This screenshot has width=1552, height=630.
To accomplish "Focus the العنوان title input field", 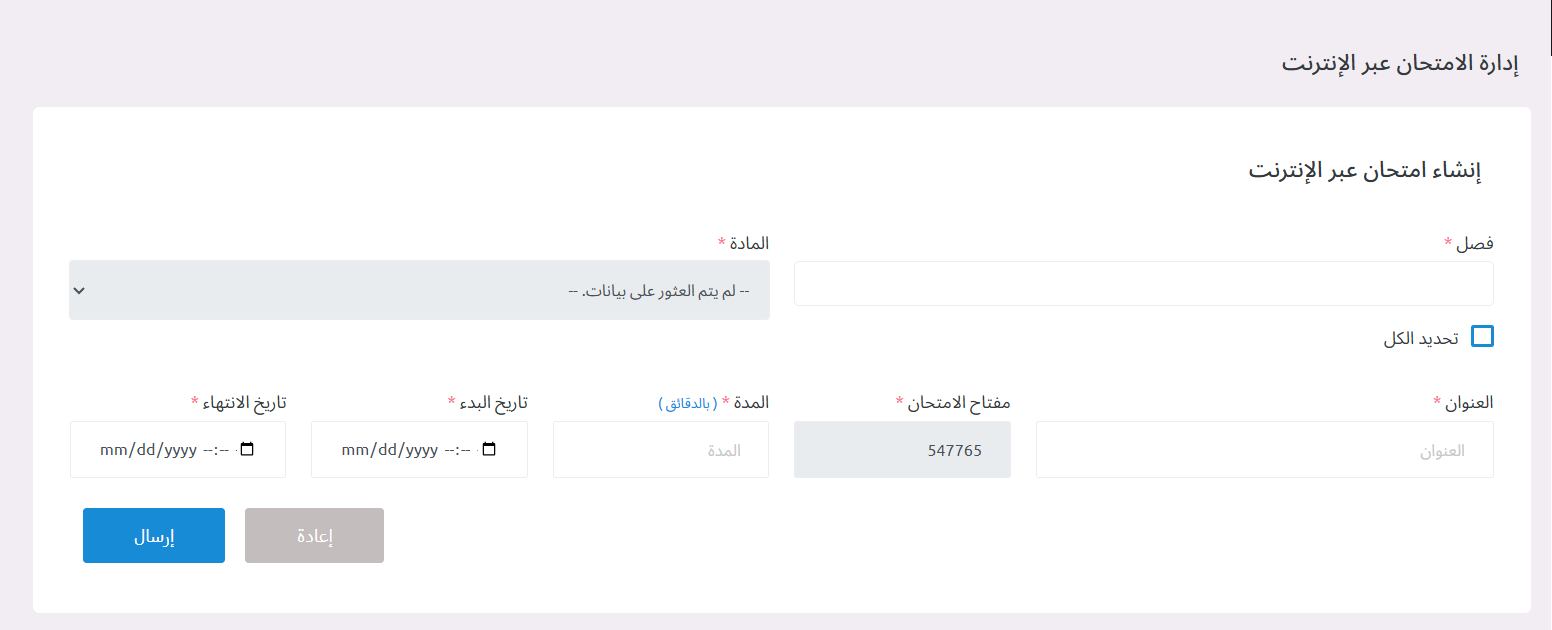I will point(1263,449).
